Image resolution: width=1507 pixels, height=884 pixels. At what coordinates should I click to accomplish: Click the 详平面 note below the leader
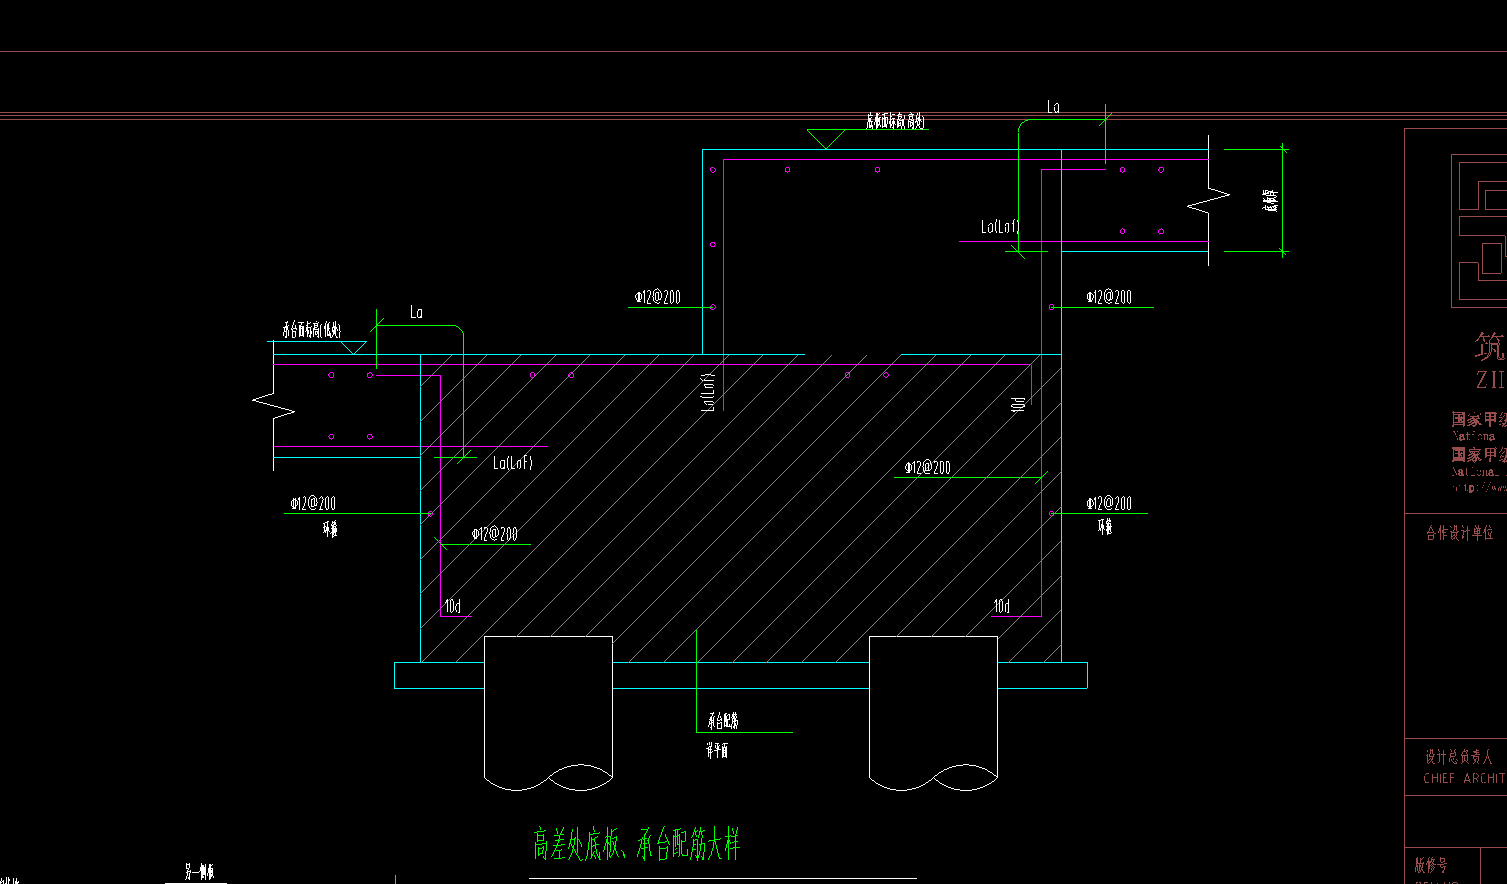(x=717, y=750)
